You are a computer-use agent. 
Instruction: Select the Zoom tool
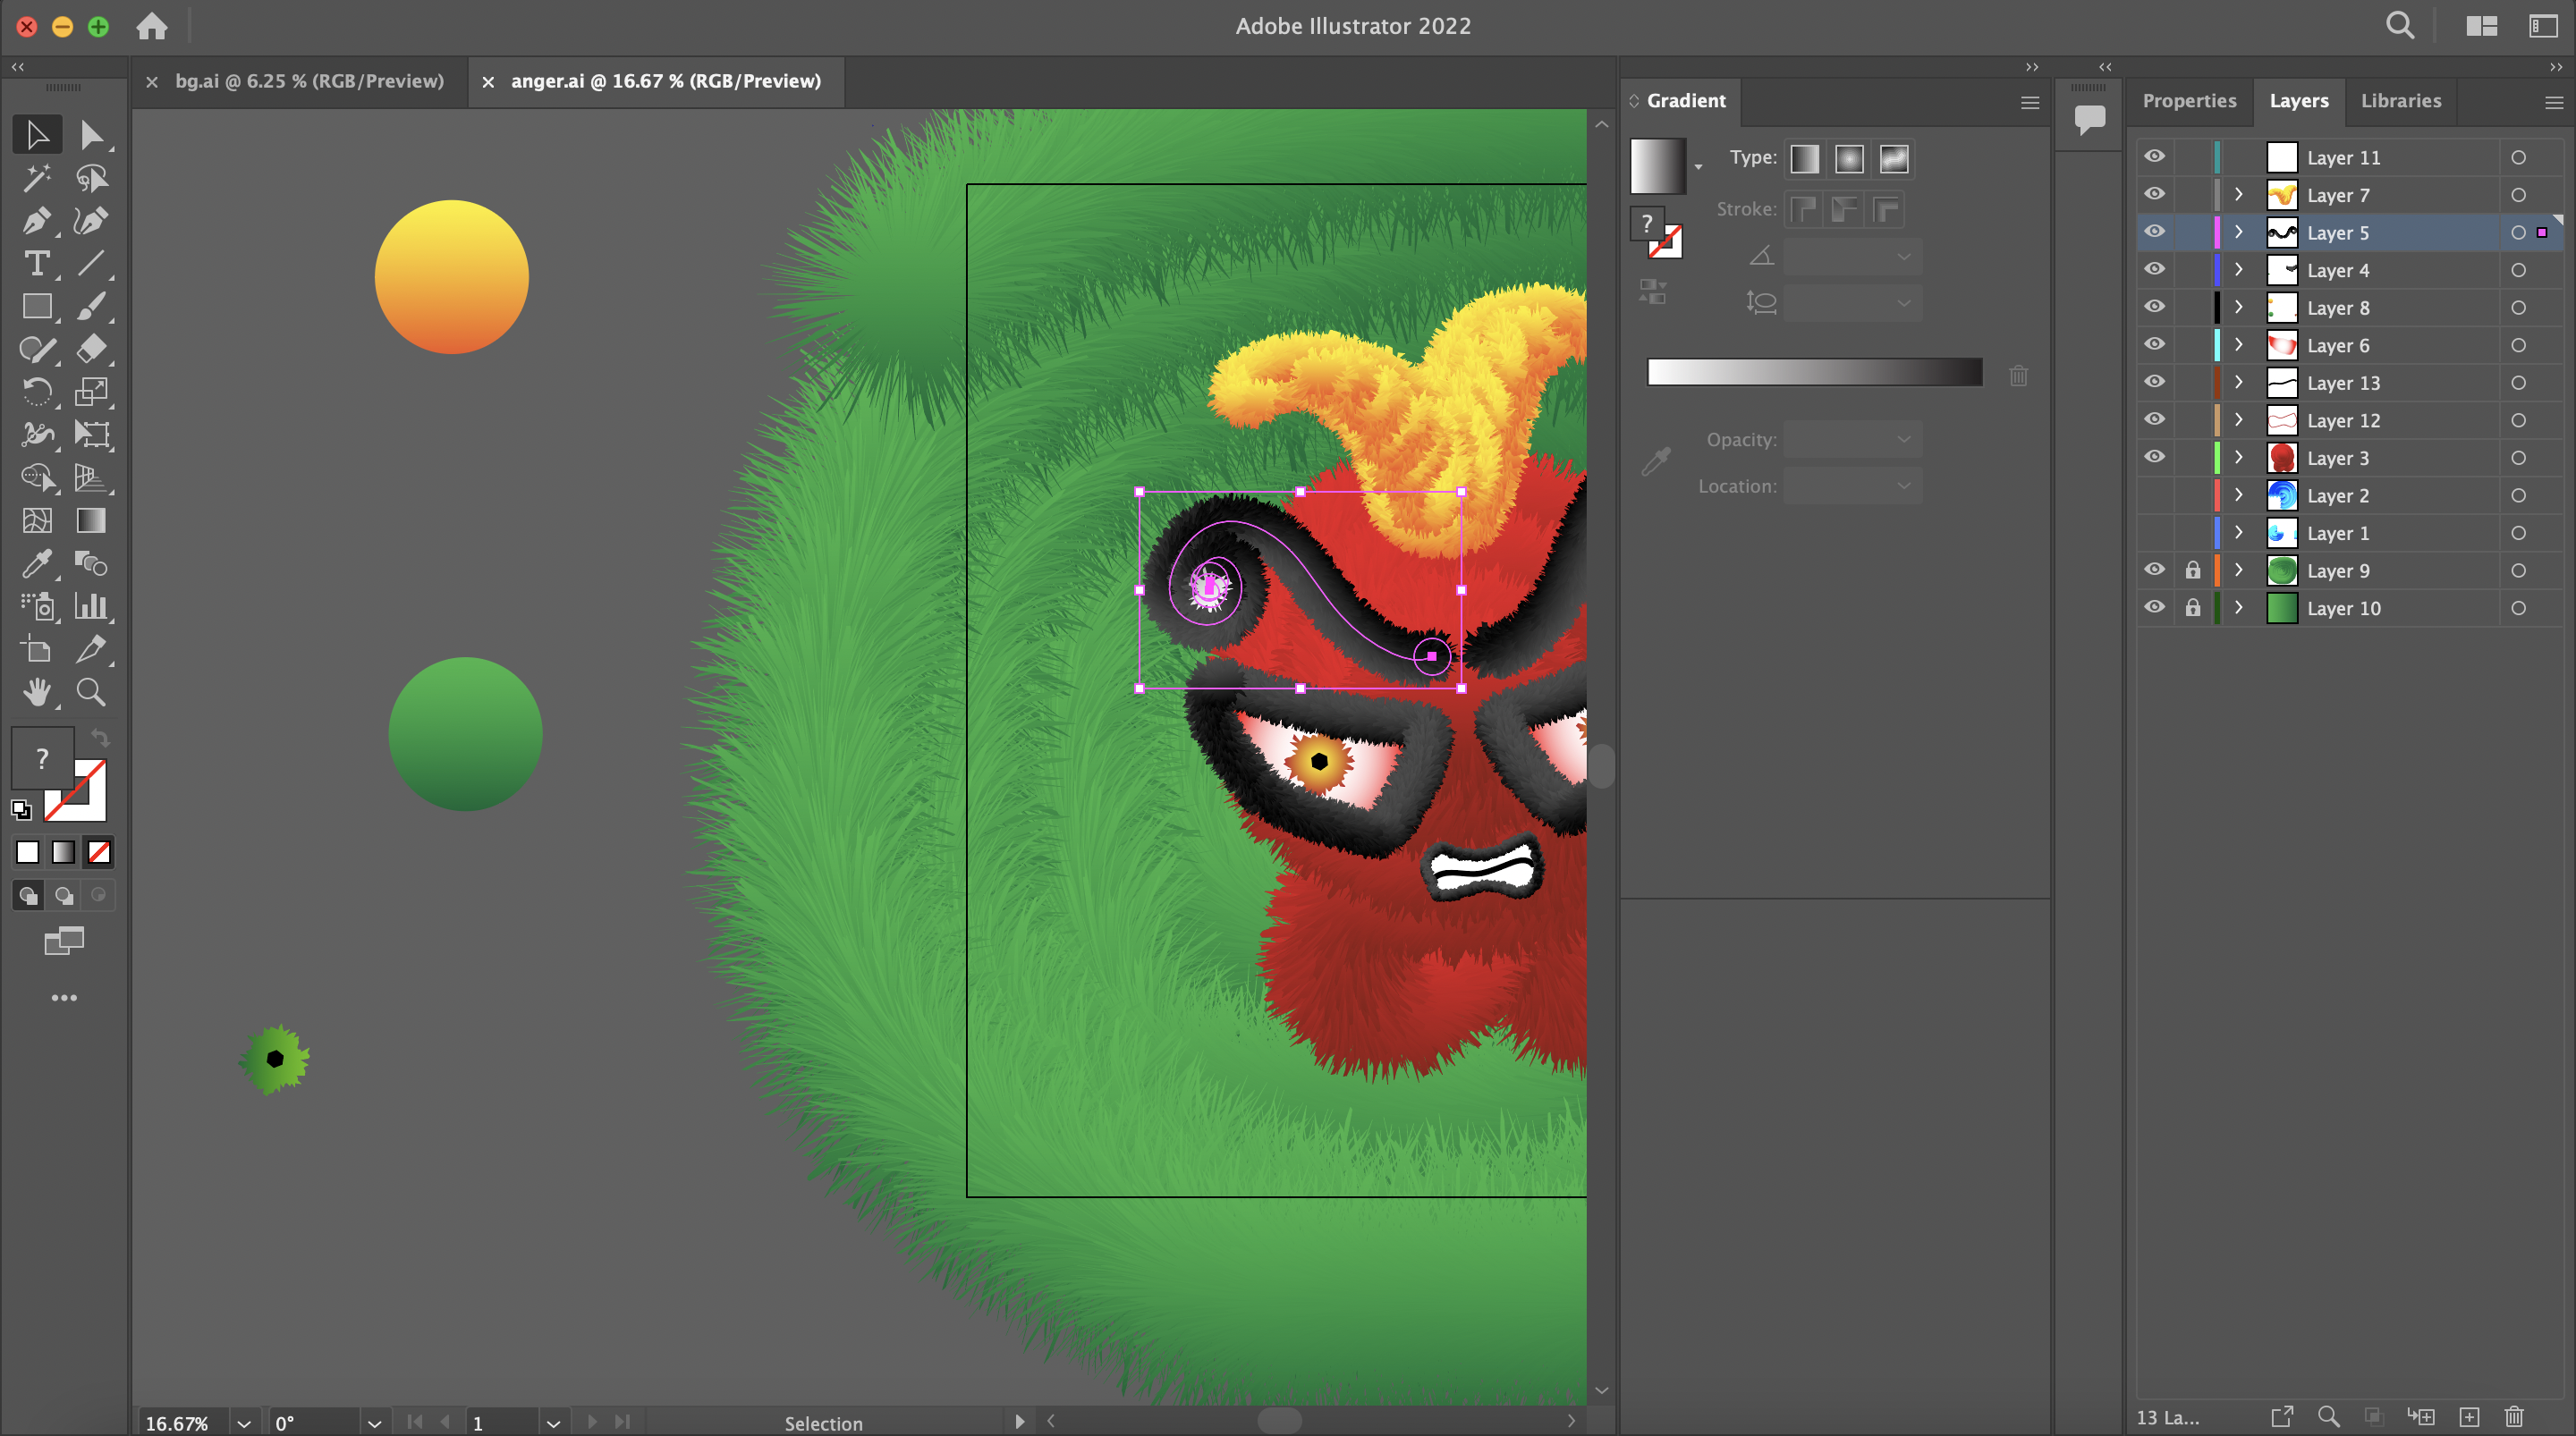(x=91, y=692)
